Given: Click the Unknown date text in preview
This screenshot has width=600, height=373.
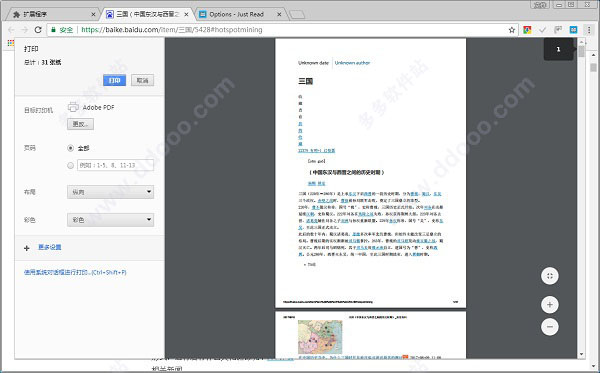Looking at the screenshot, I should [313, 63].
